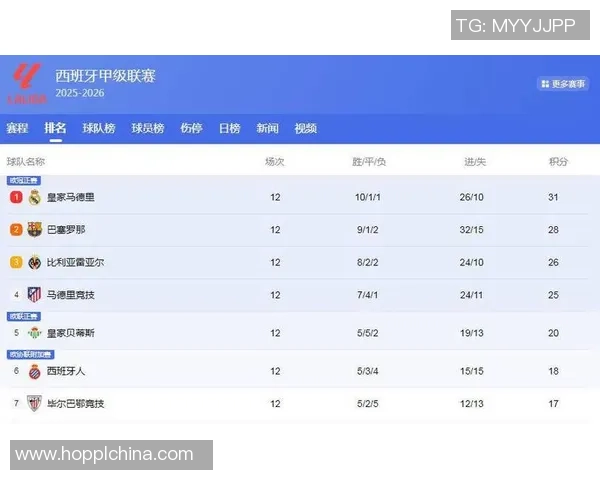Open the 球员榜 tab
600x480 pixels.
point(148,128)
